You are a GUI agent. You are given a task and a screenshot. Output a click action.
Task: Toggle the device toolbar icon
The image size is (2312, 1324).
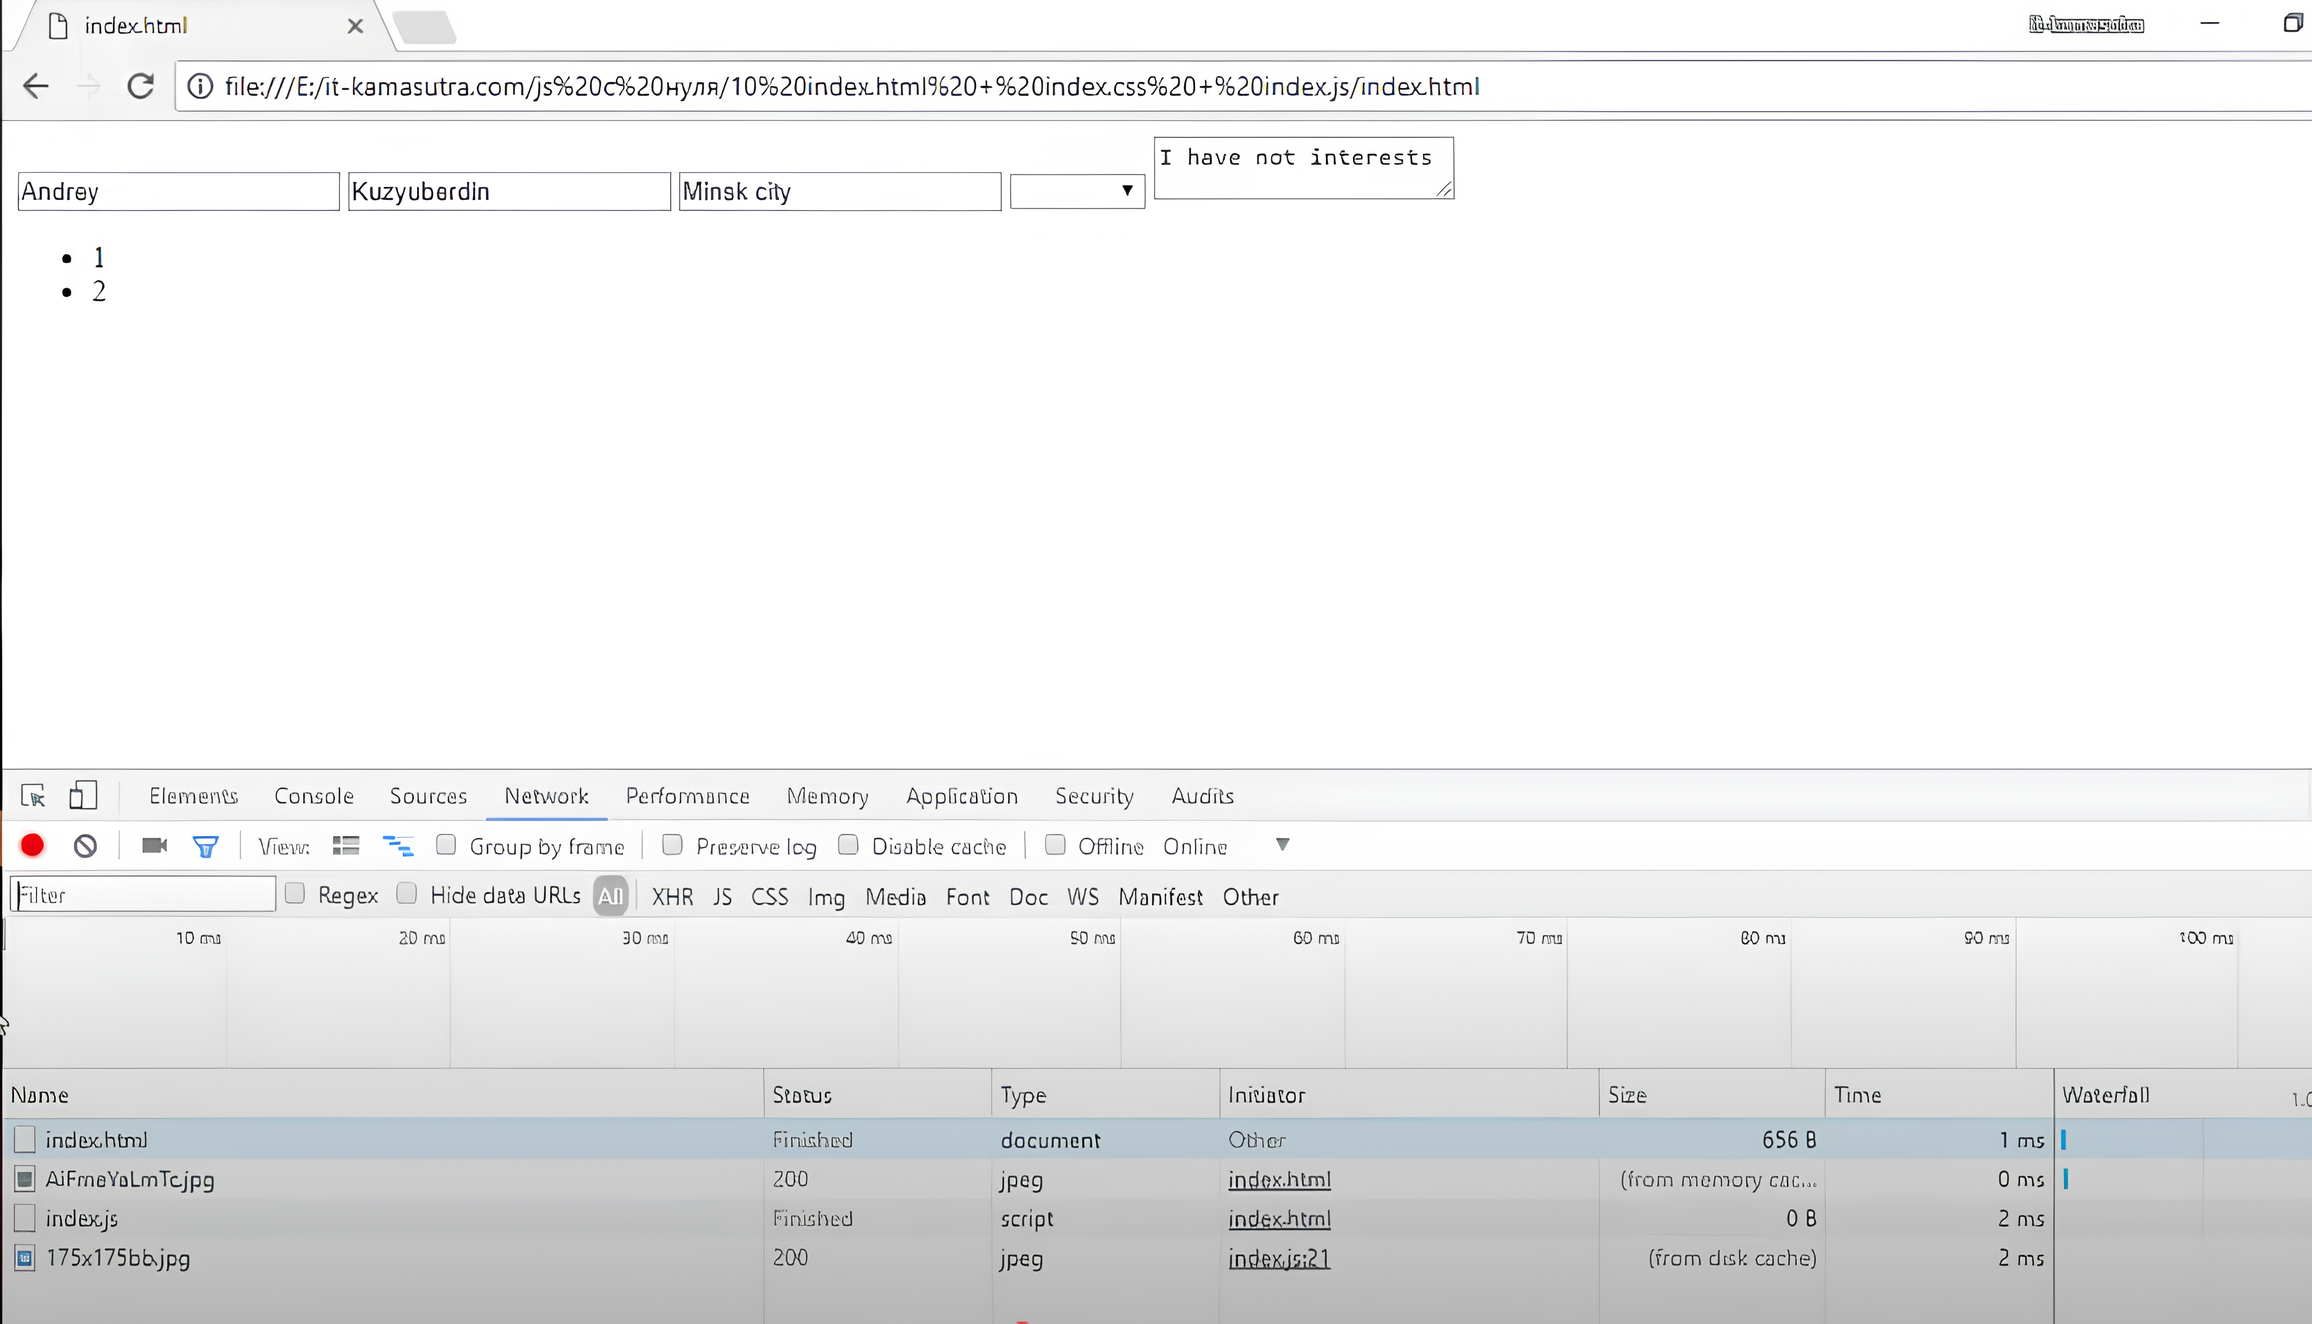pyautogui.click(x=83, y=796)
